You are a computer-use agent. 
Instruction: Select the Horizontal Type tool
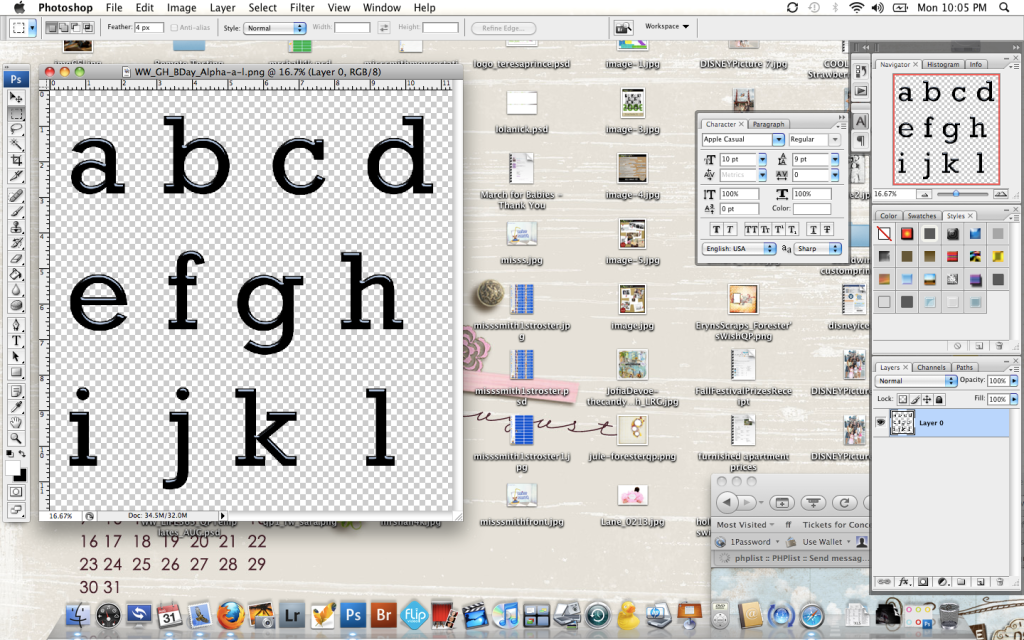coord(16,341)
